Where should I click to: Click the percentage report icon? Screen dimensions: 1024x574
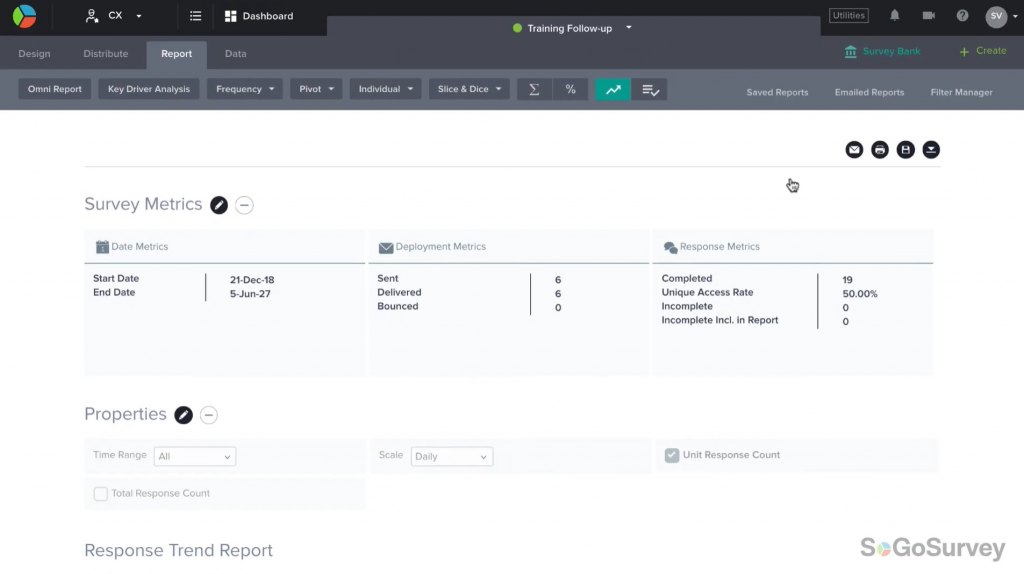point(570,89)
